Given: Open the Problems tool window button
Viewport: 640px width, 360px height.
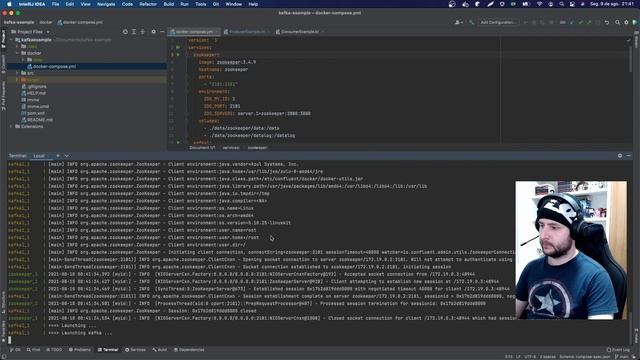Looking at the screenshot, I should [80, 350].
